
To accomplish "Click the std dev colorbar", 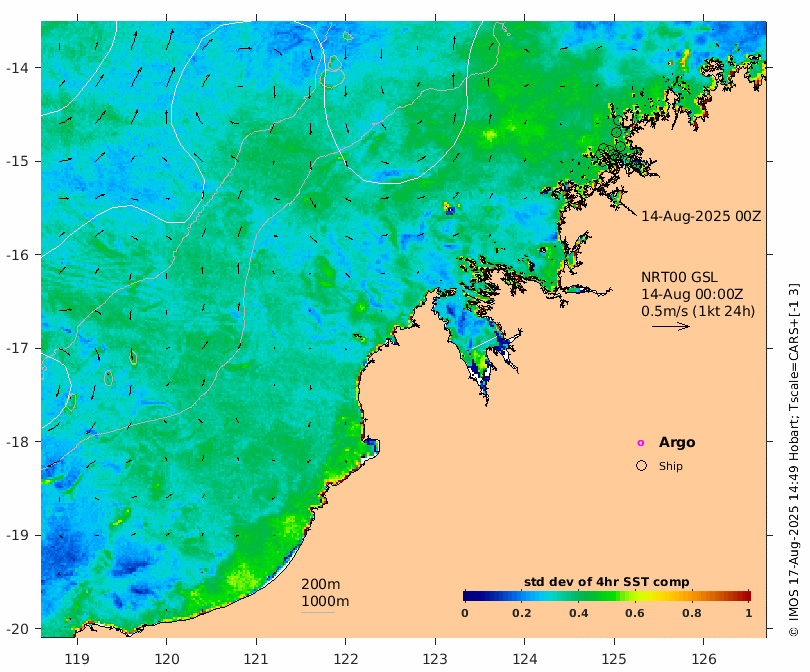I will point(607,596).
